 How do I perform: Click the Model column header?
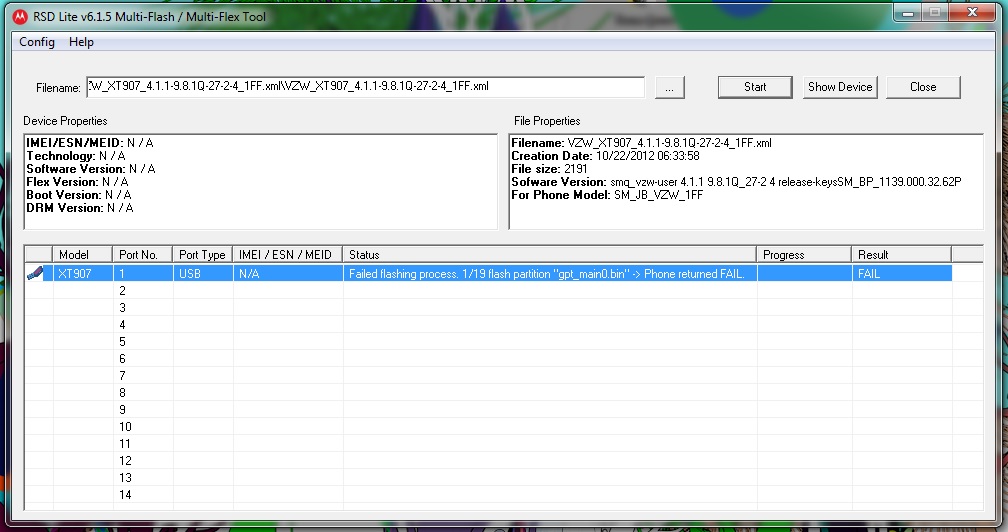pyautogui.click(x=83, y=254)
